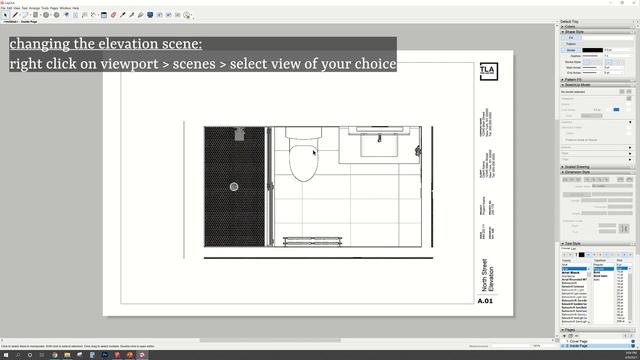Screen dimensions: 640x360
Task: Open the Arrange menu
Action: pos(34,8)
